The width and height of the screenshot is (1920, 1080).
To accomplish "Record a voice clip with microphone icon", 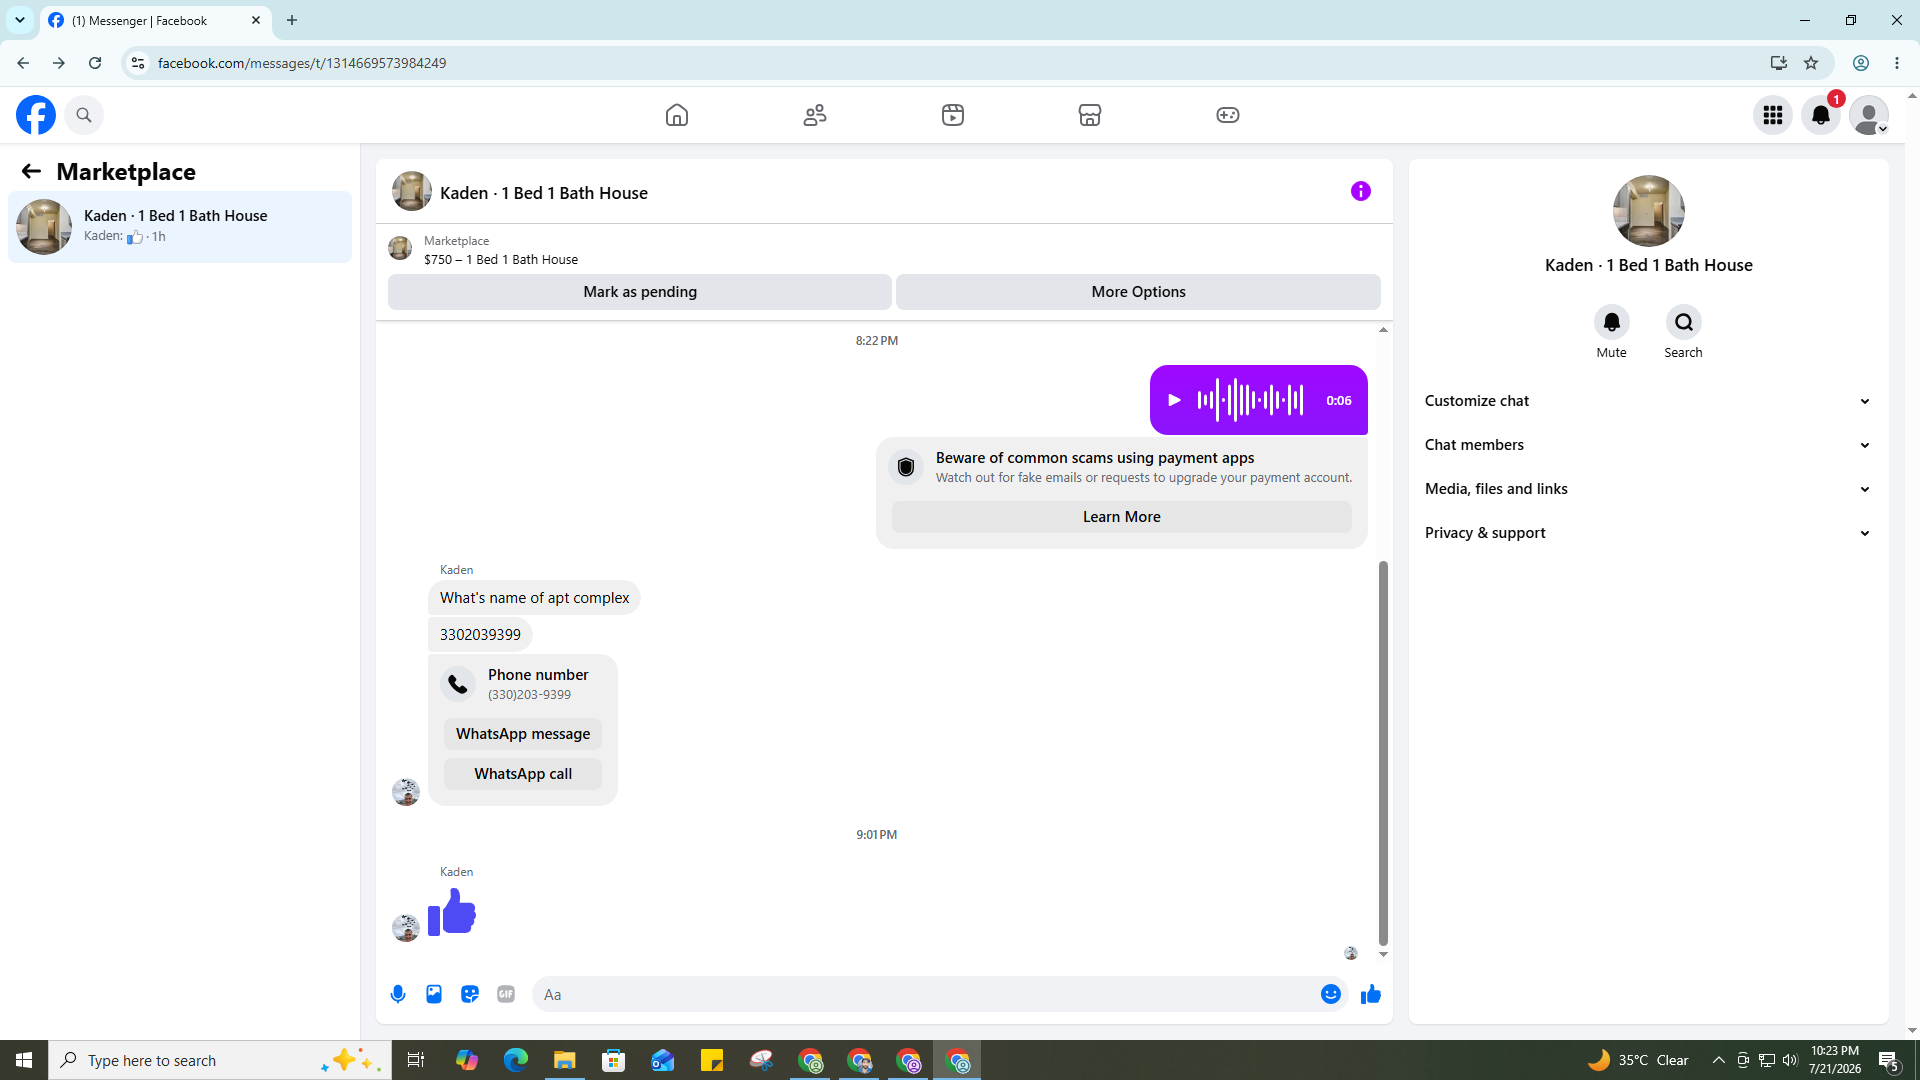I will (398, 994).
